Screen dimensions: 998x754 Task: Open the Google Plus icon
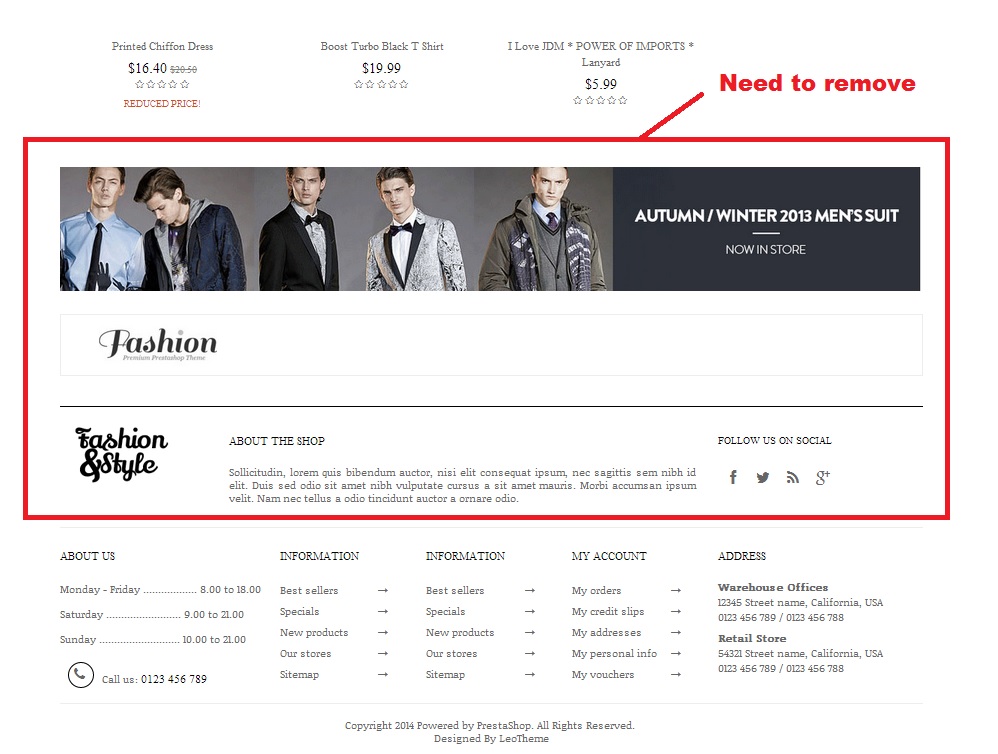click(822, 477)
